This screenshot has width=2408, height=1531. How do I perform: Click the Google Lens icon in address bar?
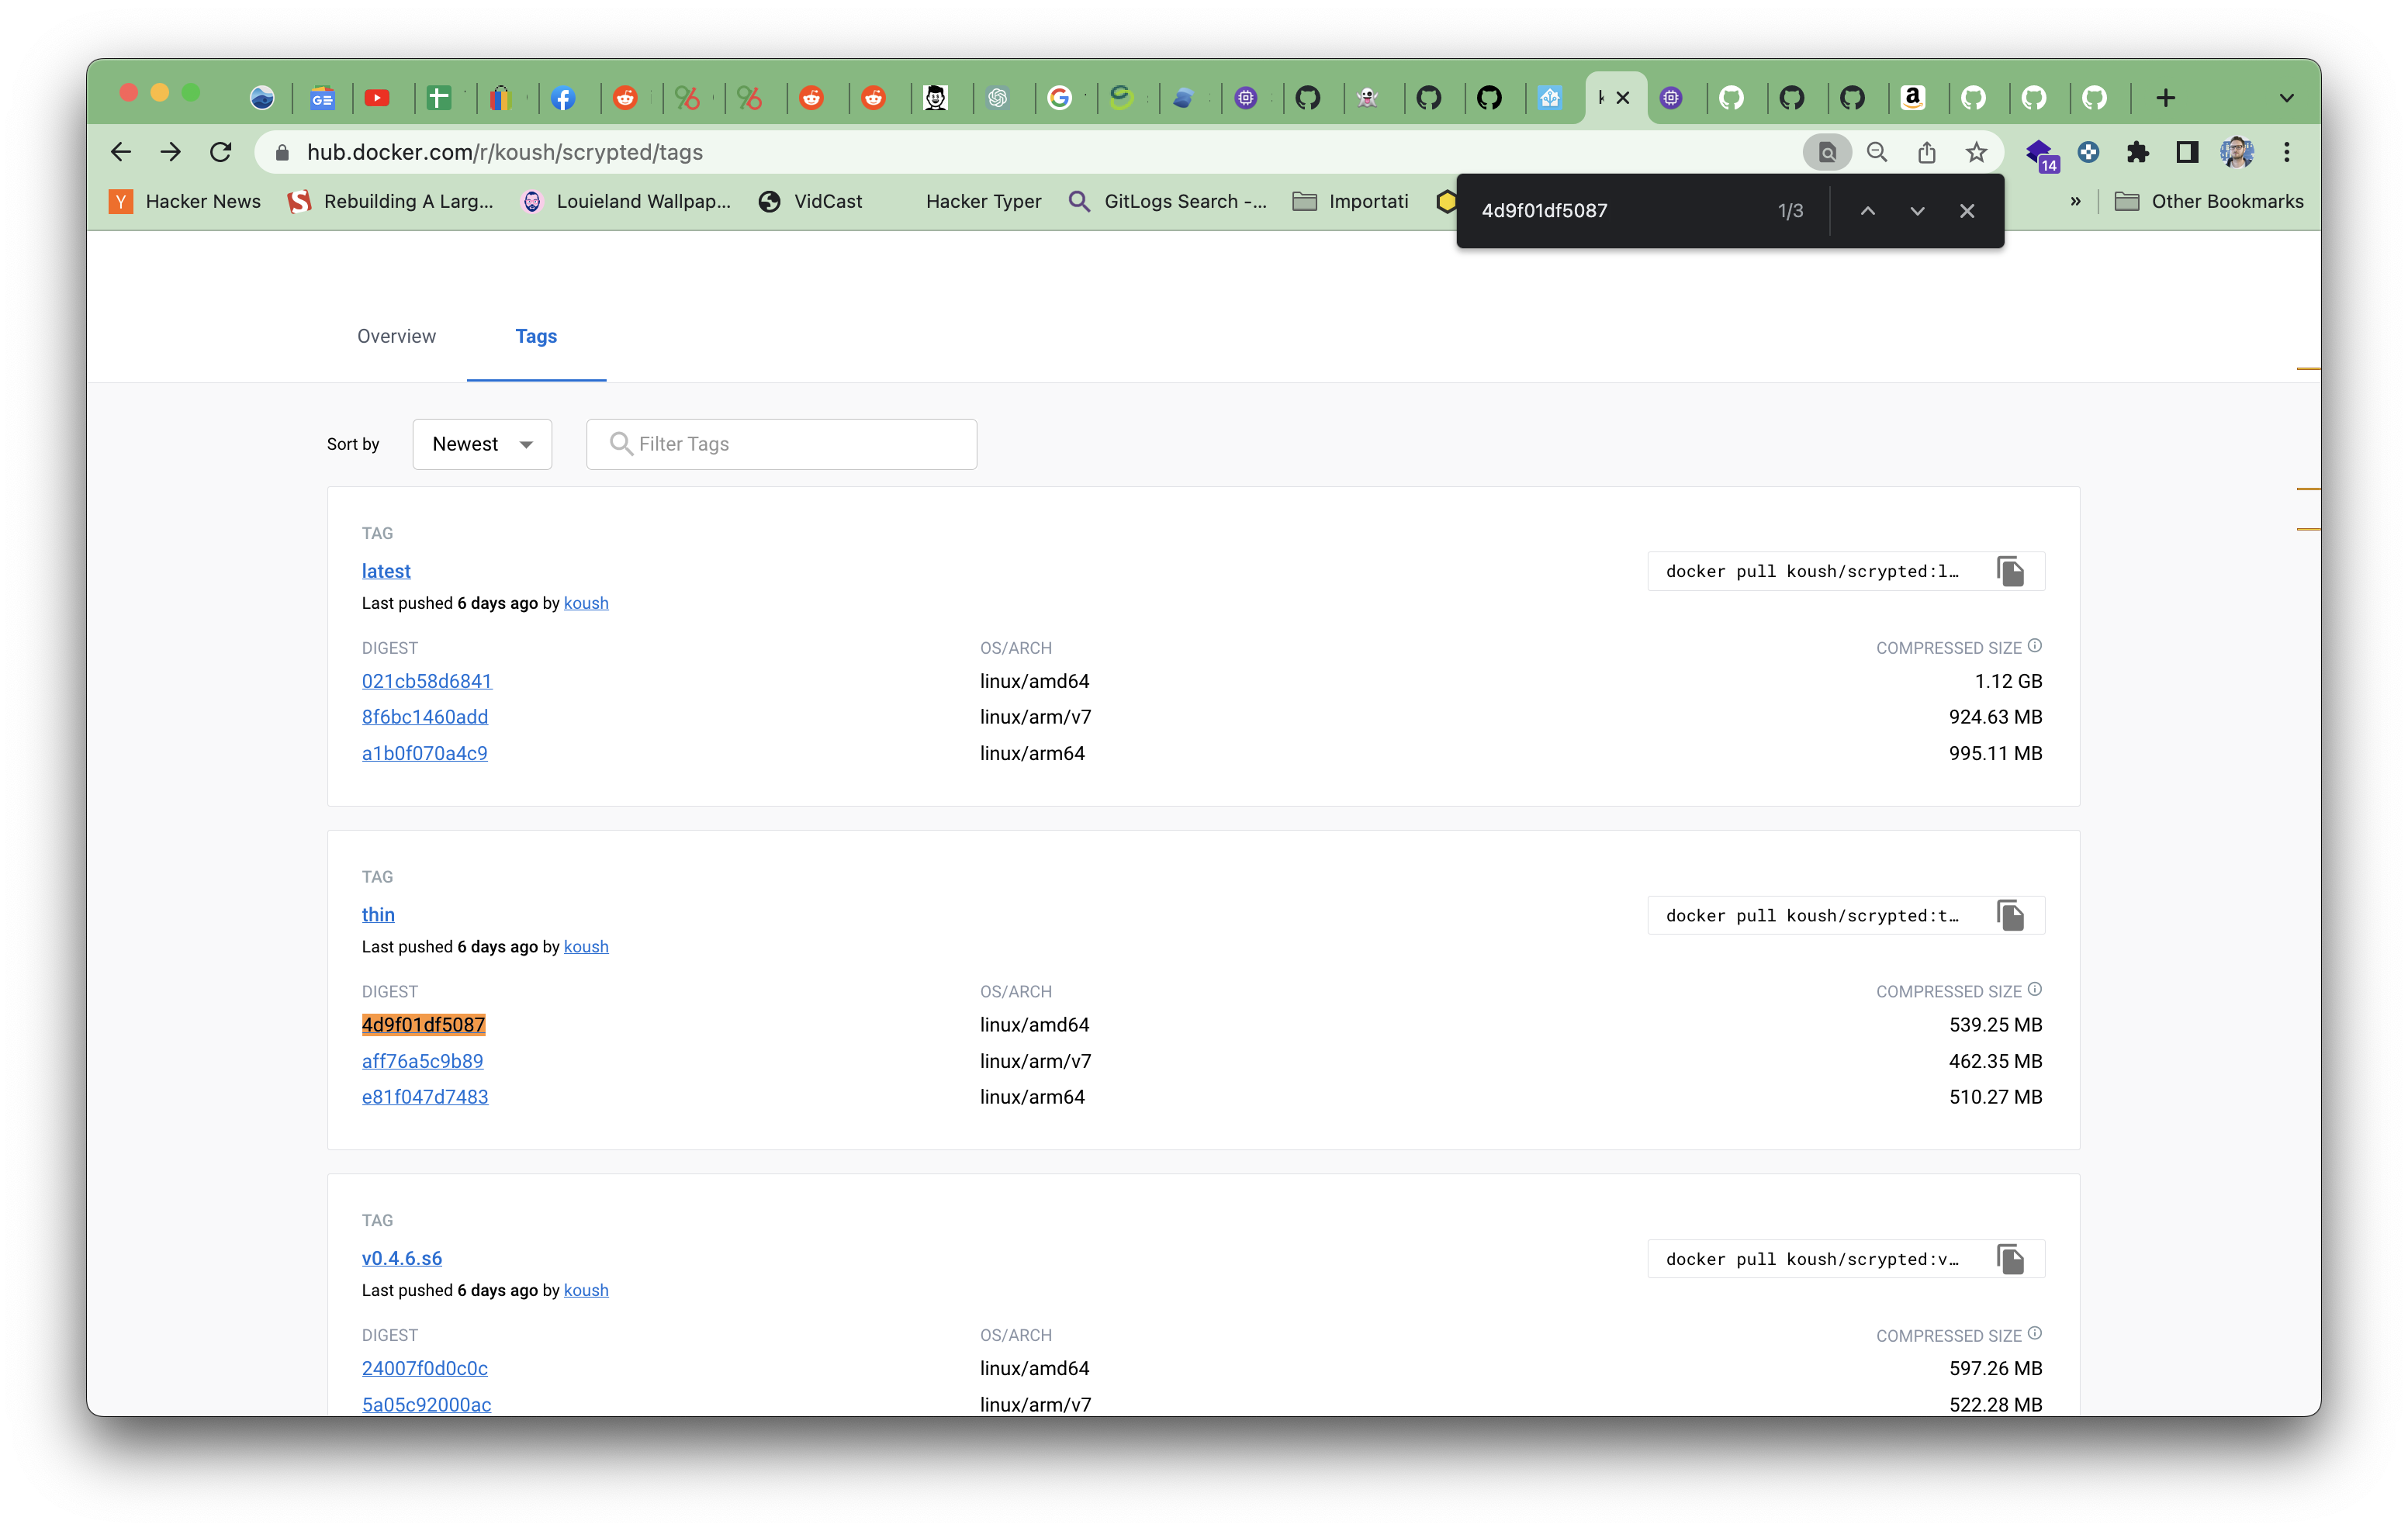point(1827,152)
